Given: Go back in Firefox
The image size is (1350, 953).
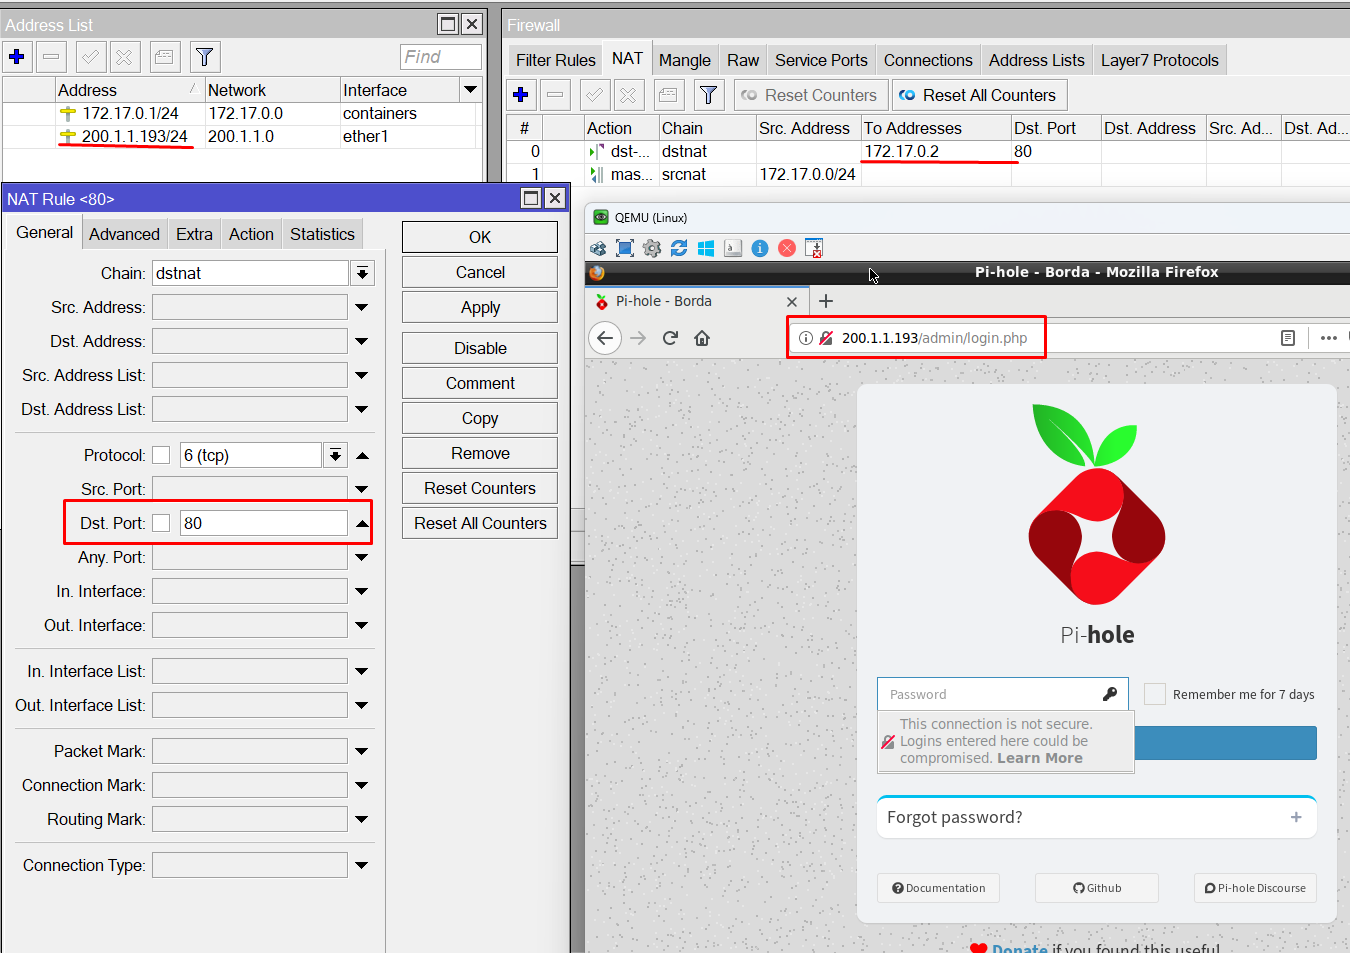Looking at the screenshot, I should (x=605, y=338).
